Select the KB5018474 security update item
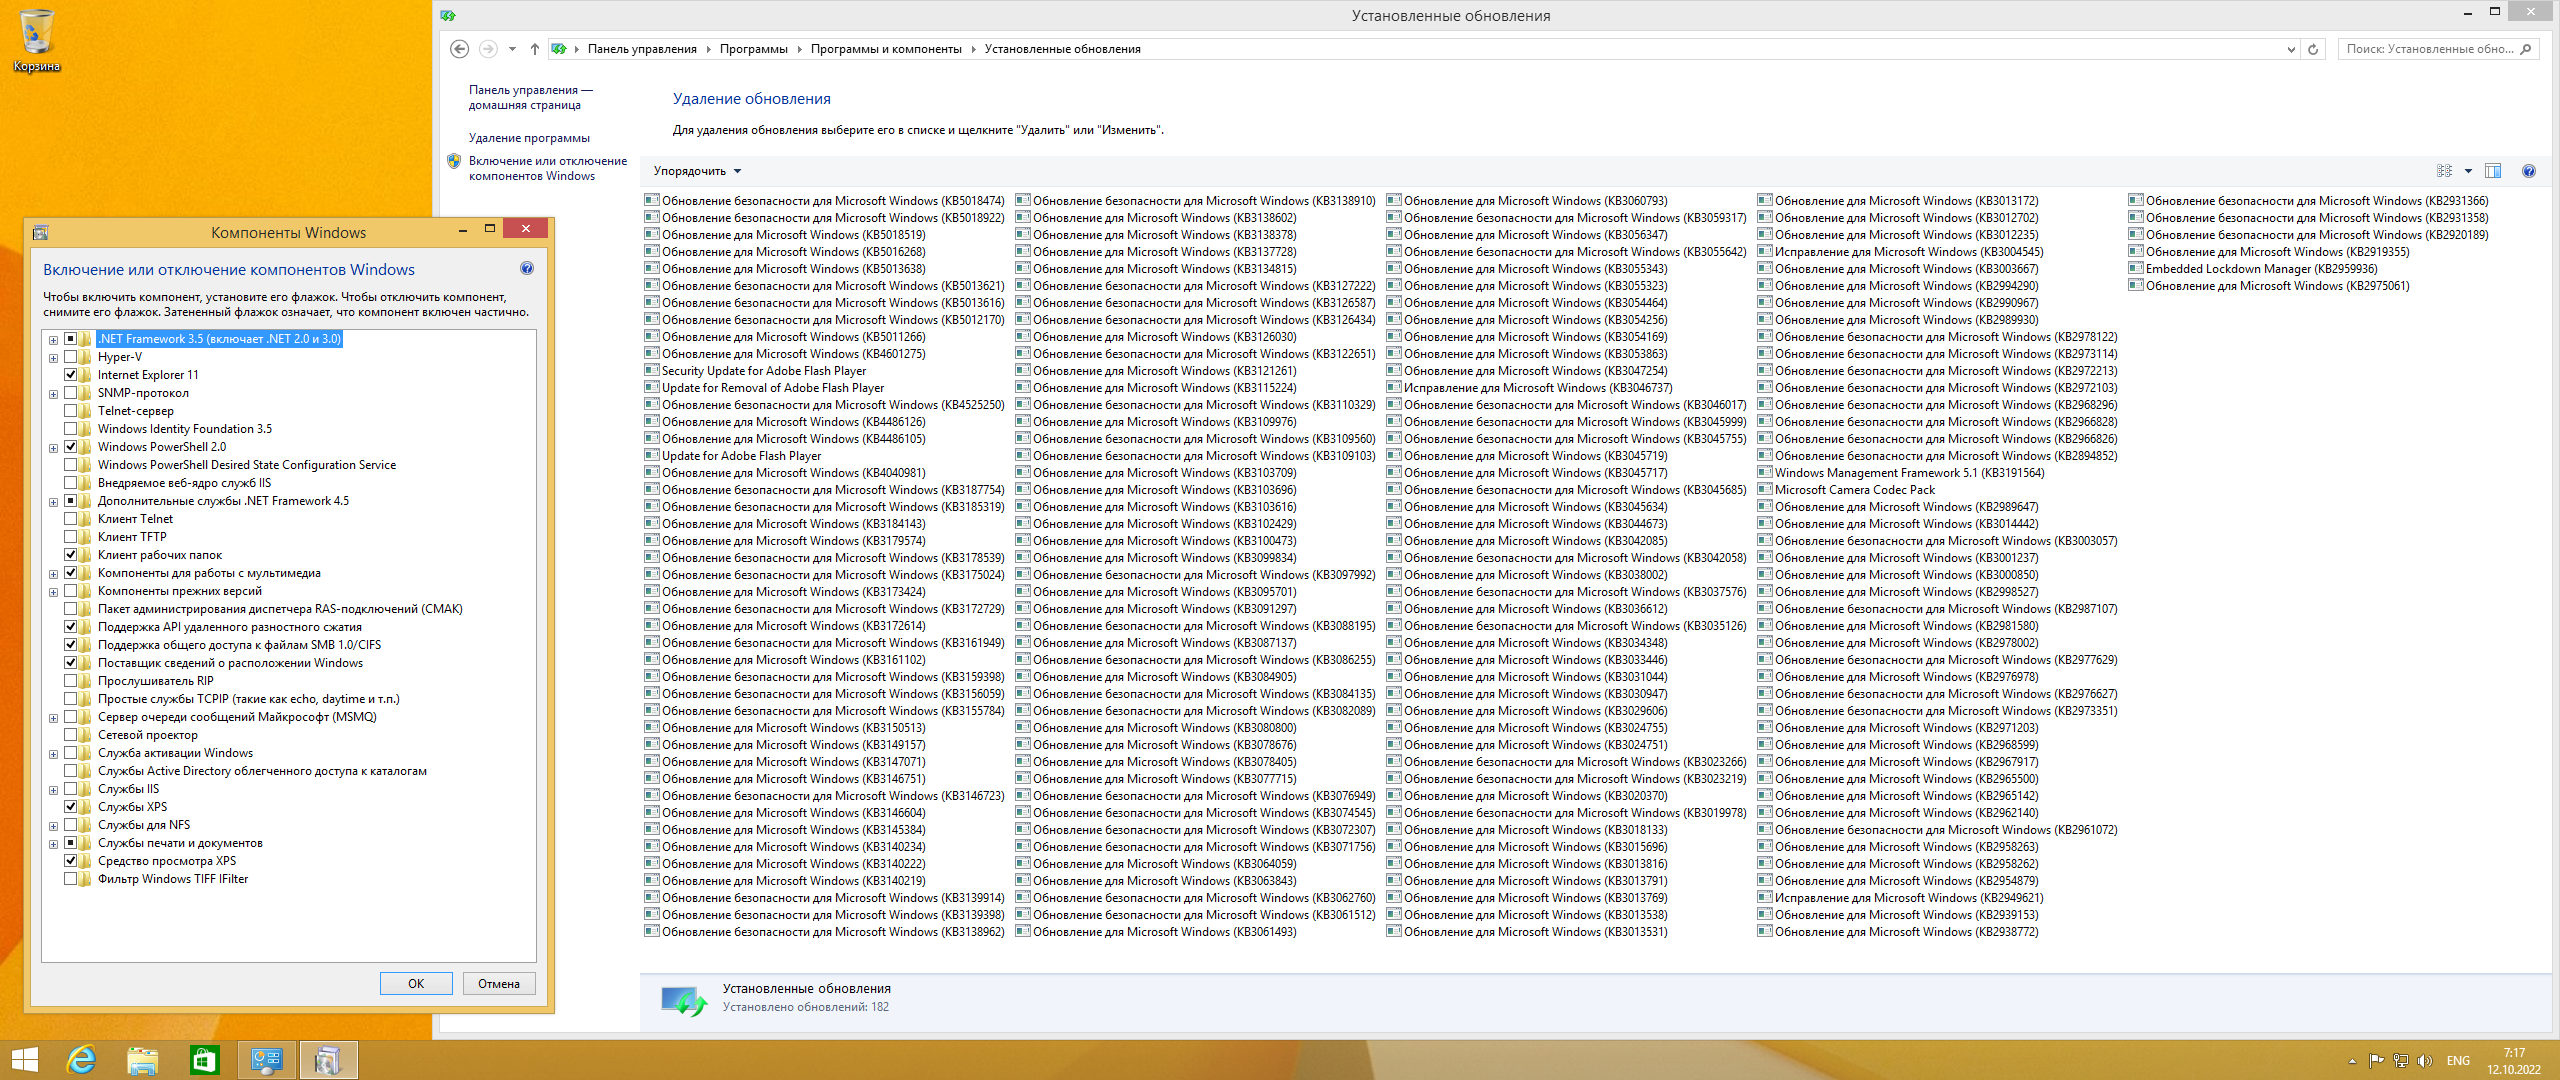The image size is (2560, 1080). 824,201
